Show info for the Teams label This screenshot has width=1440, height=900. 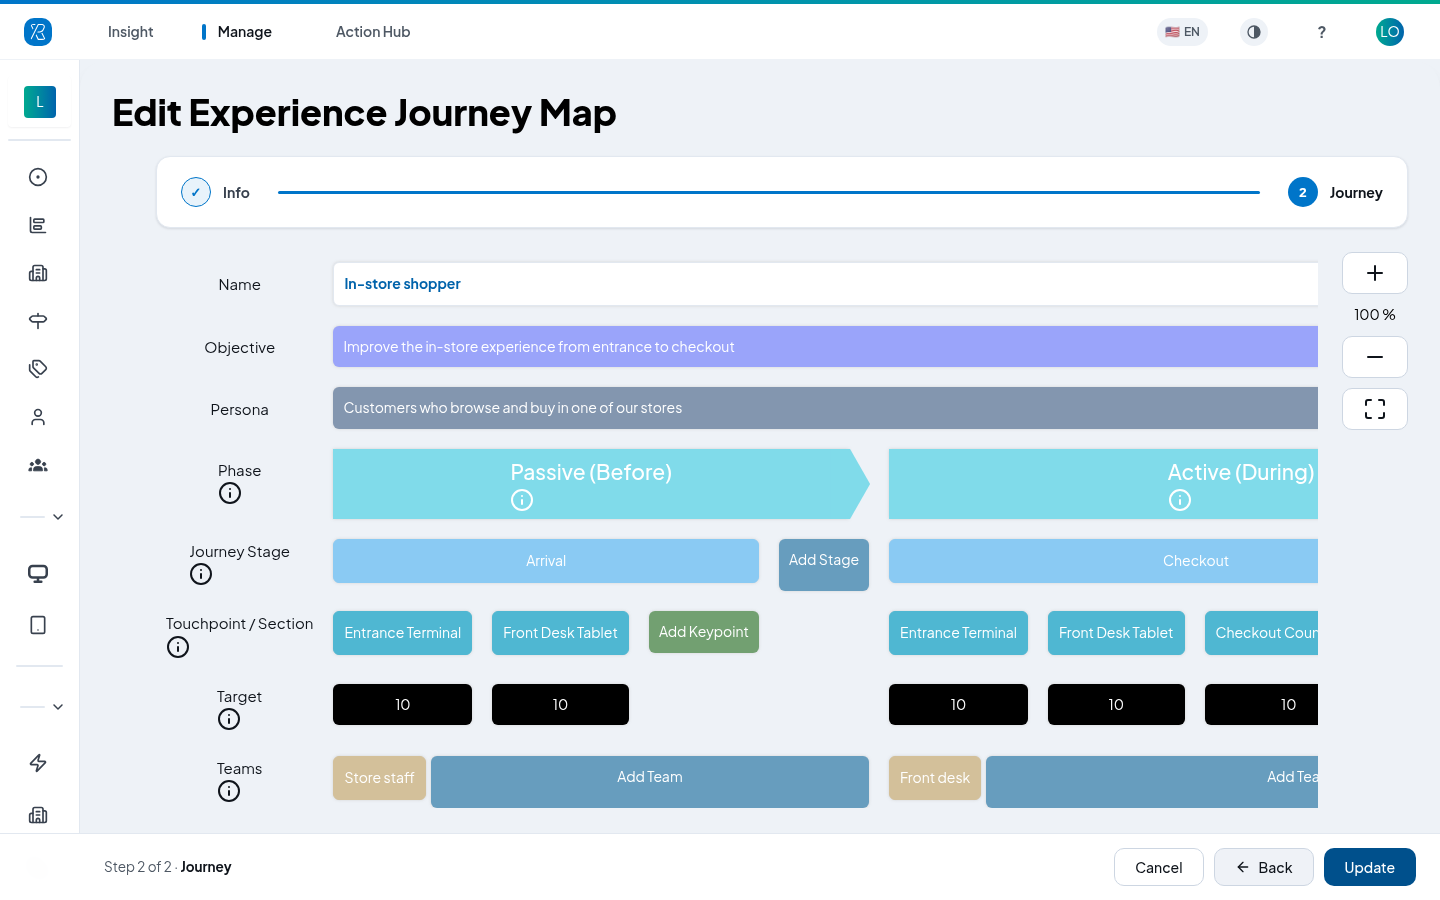pyautogui.click(x=229, y=791)
